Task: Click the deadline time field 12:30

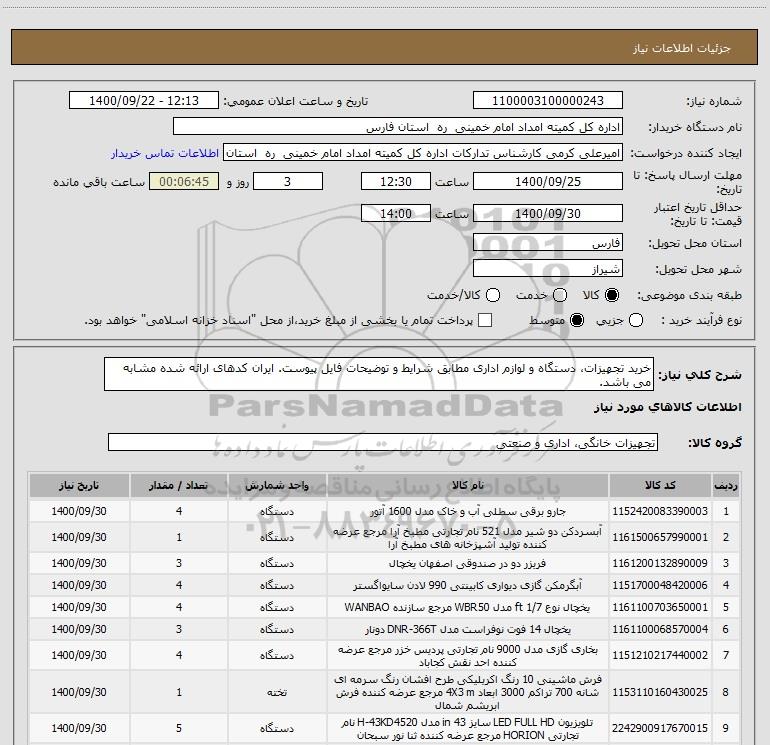Action: click(396, 181)
